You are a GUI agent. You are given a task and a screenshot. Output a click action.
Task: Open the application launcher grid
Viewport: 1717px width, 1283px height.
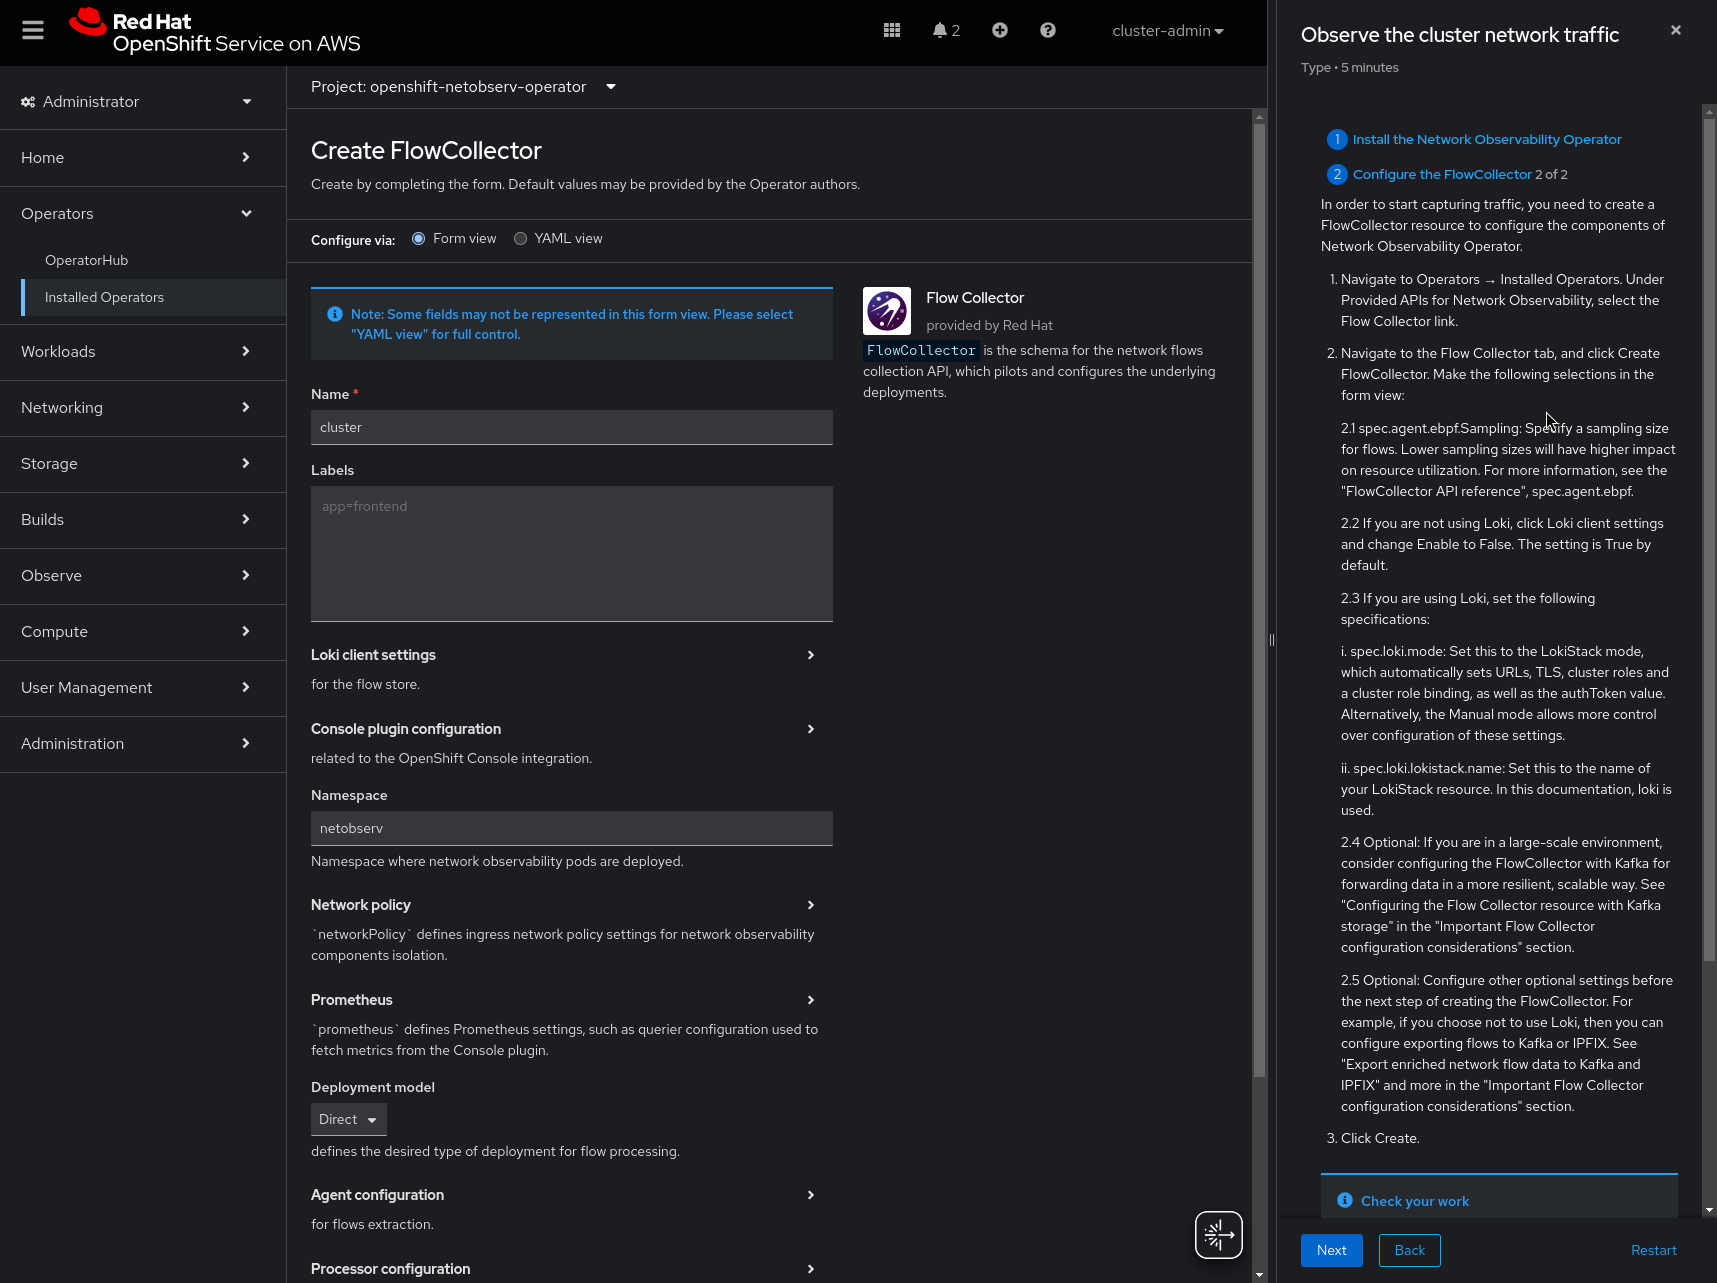(892, 31)
